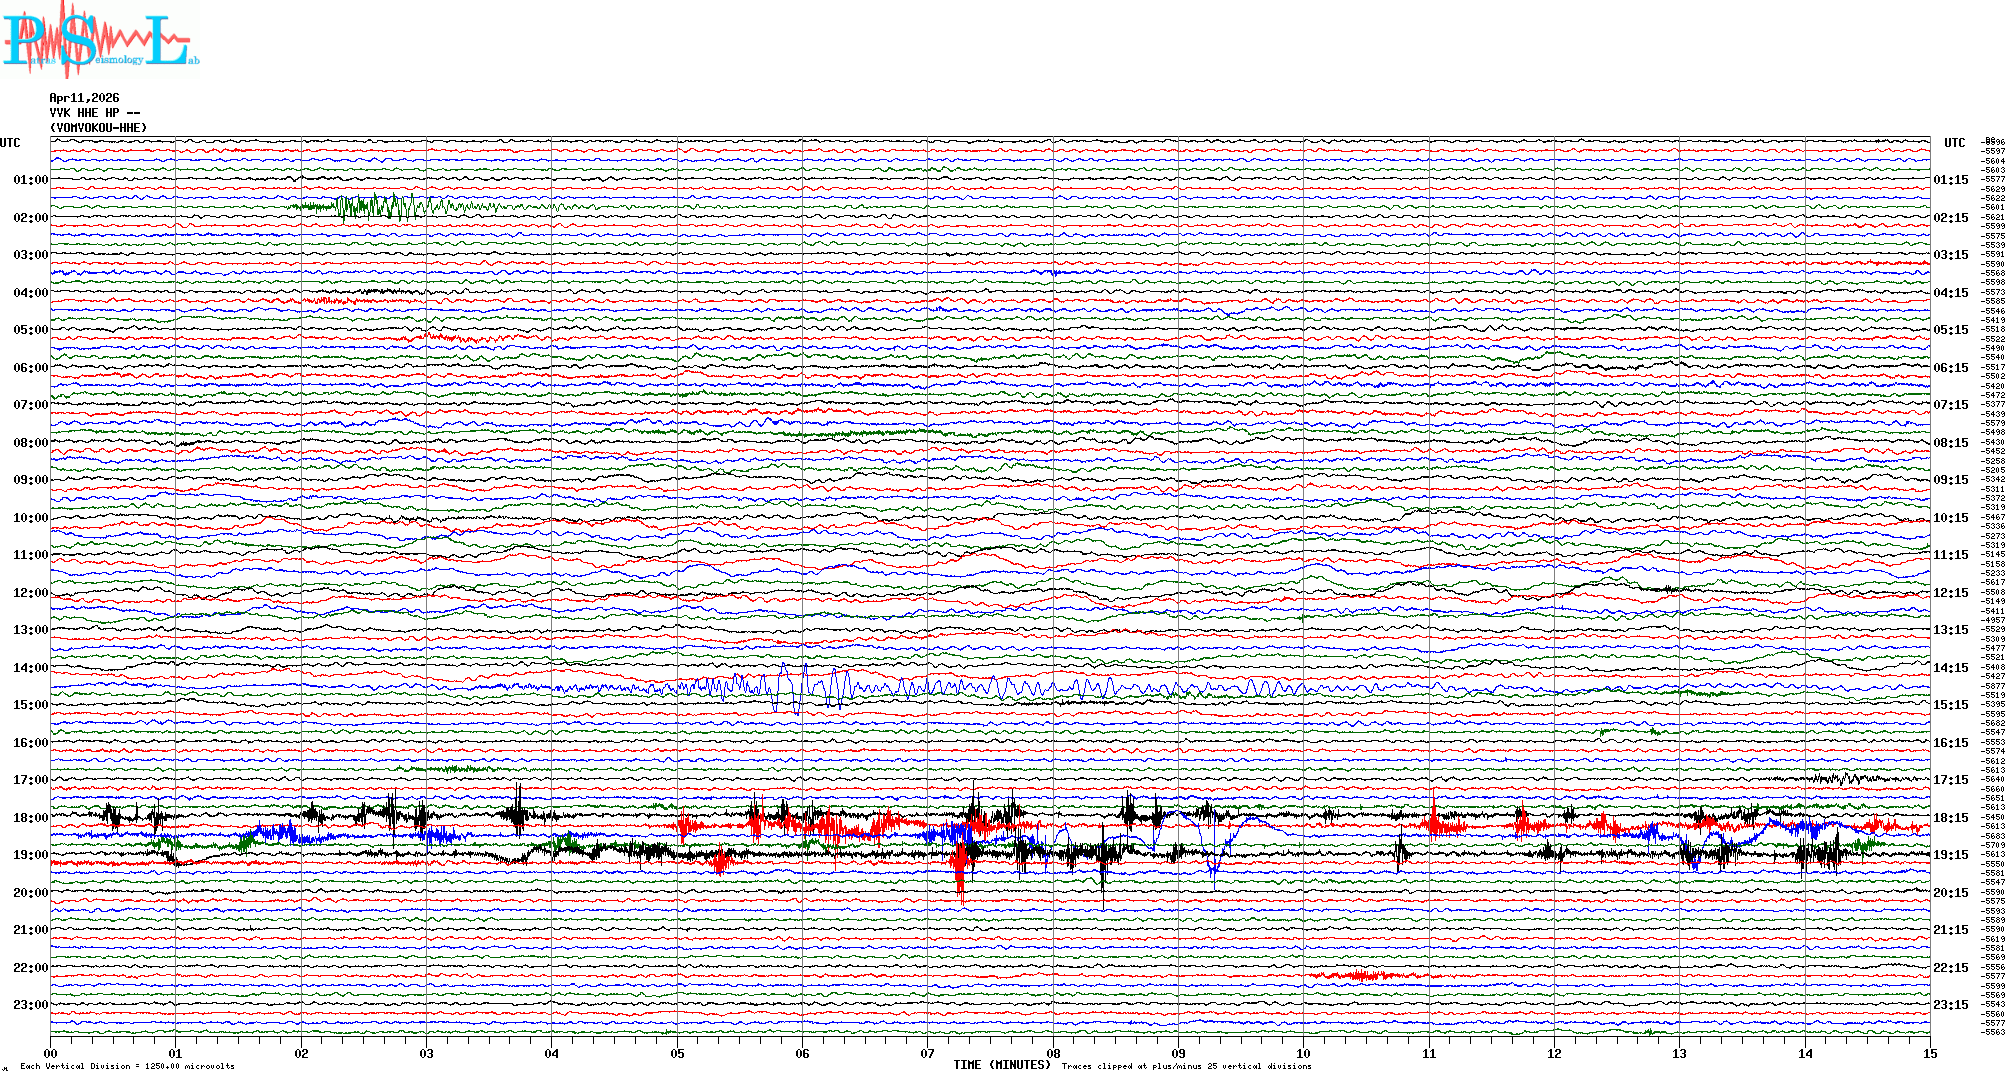This screenshot has width=2010, height=1080.
Task: Click minute 10 on the bottom axis
Action: tap(1303, 1054)
